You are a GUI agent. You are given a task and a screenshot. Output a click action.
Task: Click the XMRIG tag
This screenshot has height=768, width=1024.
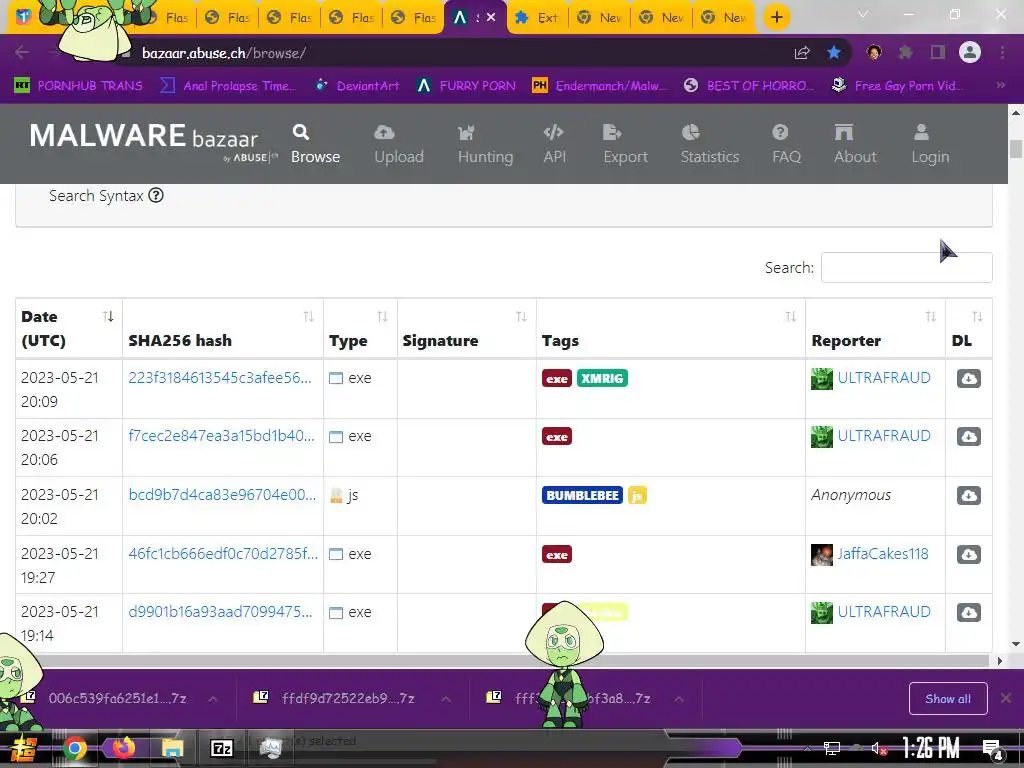(x=602, y=378)
